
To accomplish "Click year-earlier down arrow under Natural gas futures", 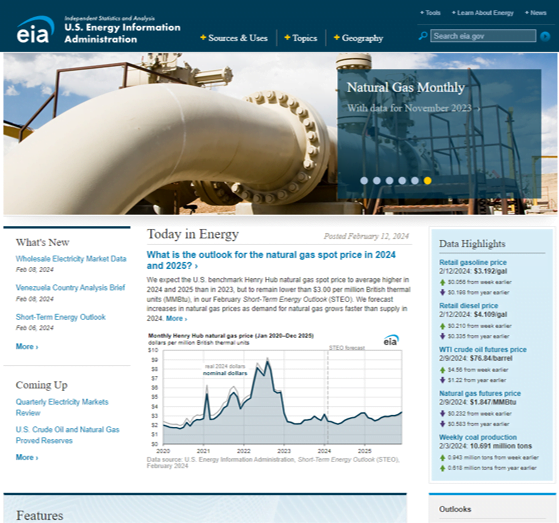I will click(x=442, y=424).
